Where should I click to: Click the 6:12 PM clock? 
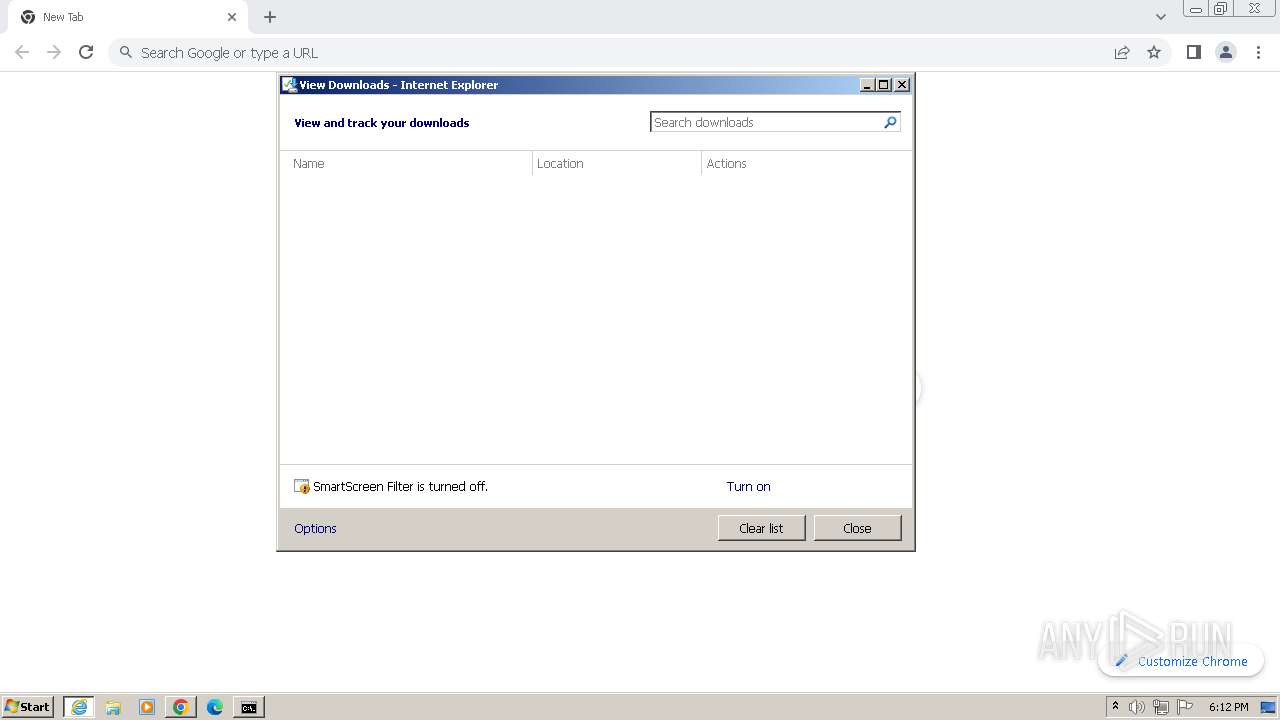(x=1228, y=707)
